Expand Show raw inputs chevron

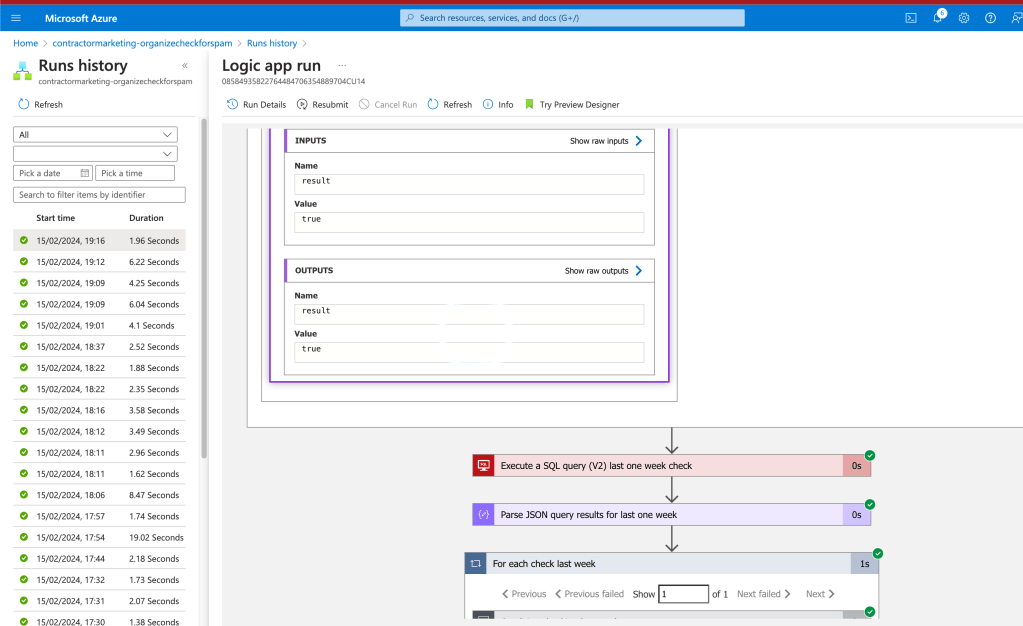[639, 141]
